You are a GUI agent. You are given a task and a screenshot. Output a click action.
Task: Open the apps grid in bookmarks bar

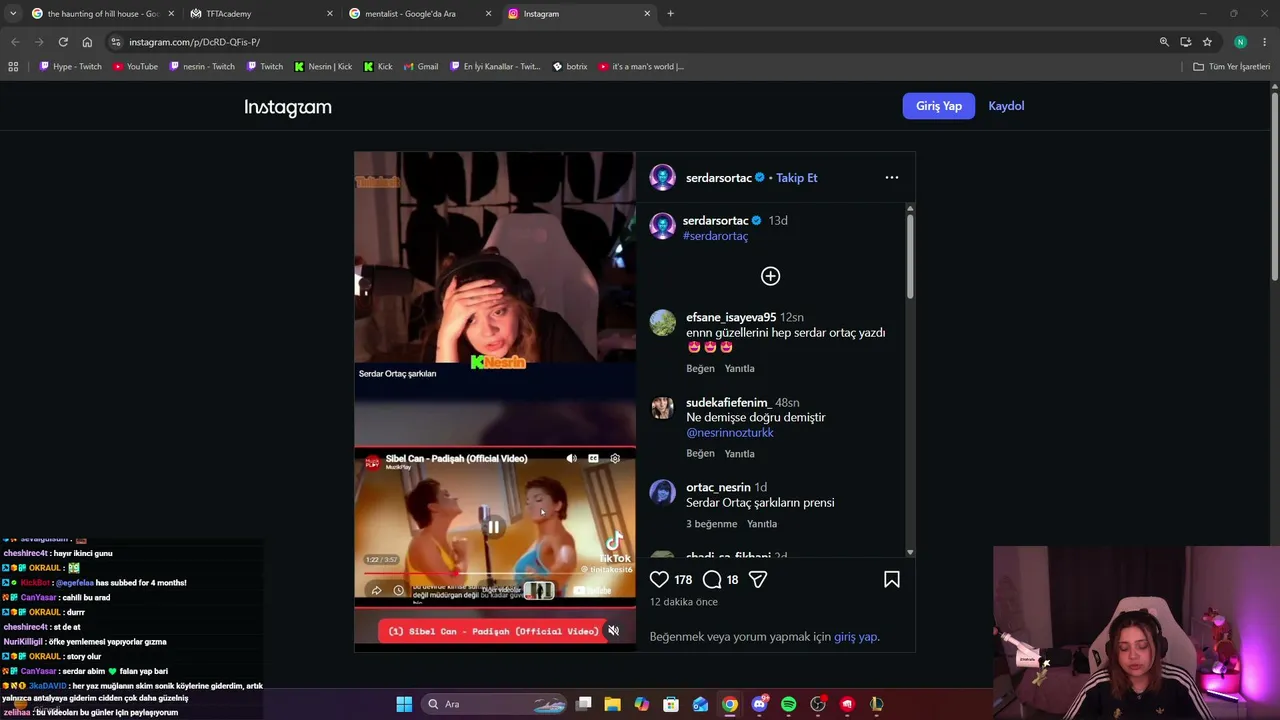coord(13,67)
